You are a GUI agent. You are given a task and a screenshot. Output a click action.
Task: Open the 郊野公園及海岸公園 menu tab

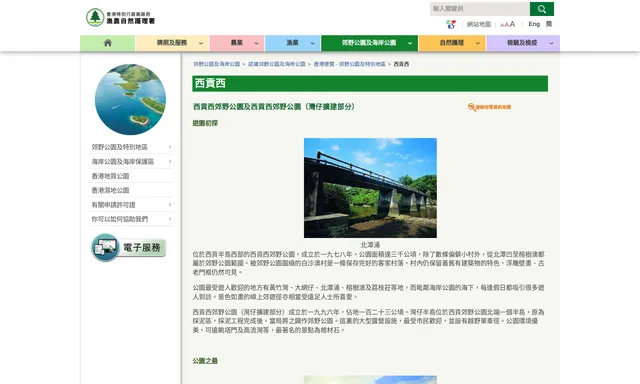coord(369,43)
